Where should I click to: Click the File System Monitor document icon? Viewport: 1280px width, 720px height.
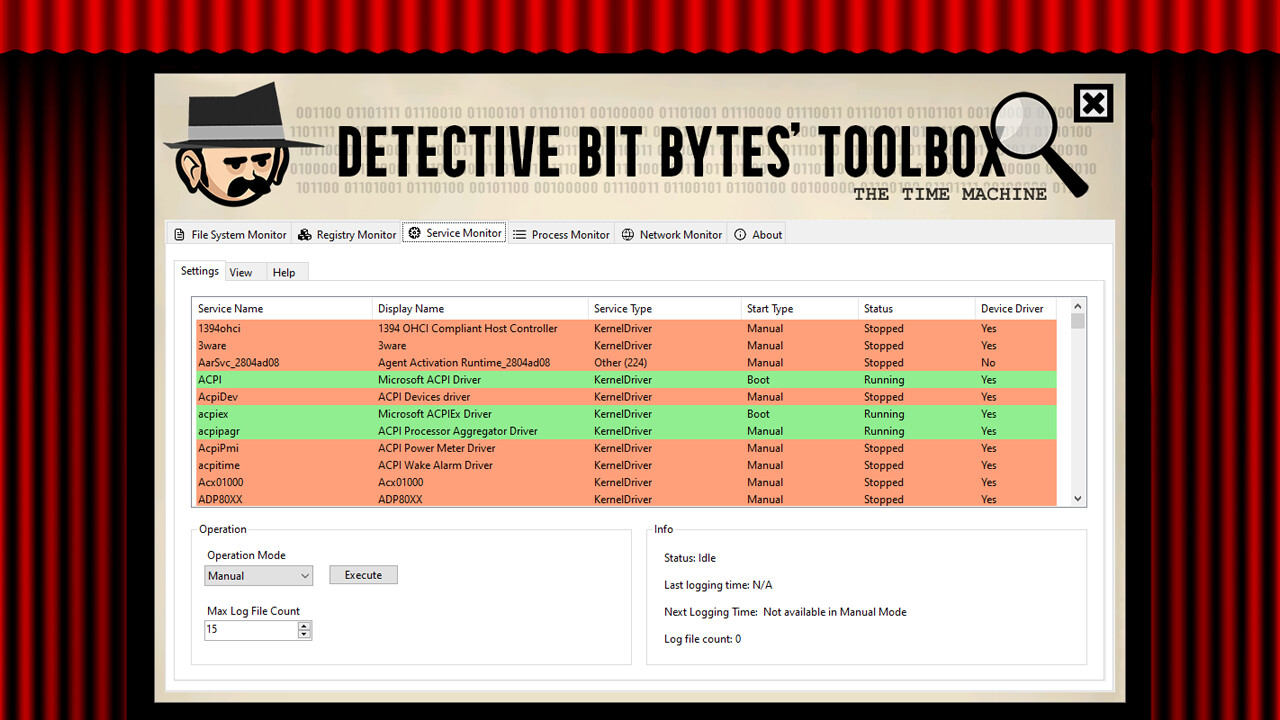178,234
